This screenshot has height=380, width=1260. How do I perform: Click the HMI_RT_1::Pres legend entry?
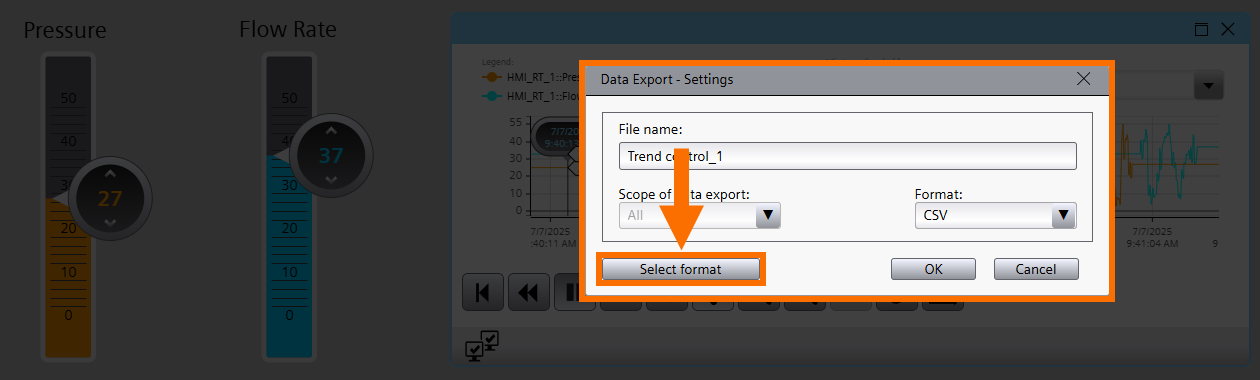point(531,76)
